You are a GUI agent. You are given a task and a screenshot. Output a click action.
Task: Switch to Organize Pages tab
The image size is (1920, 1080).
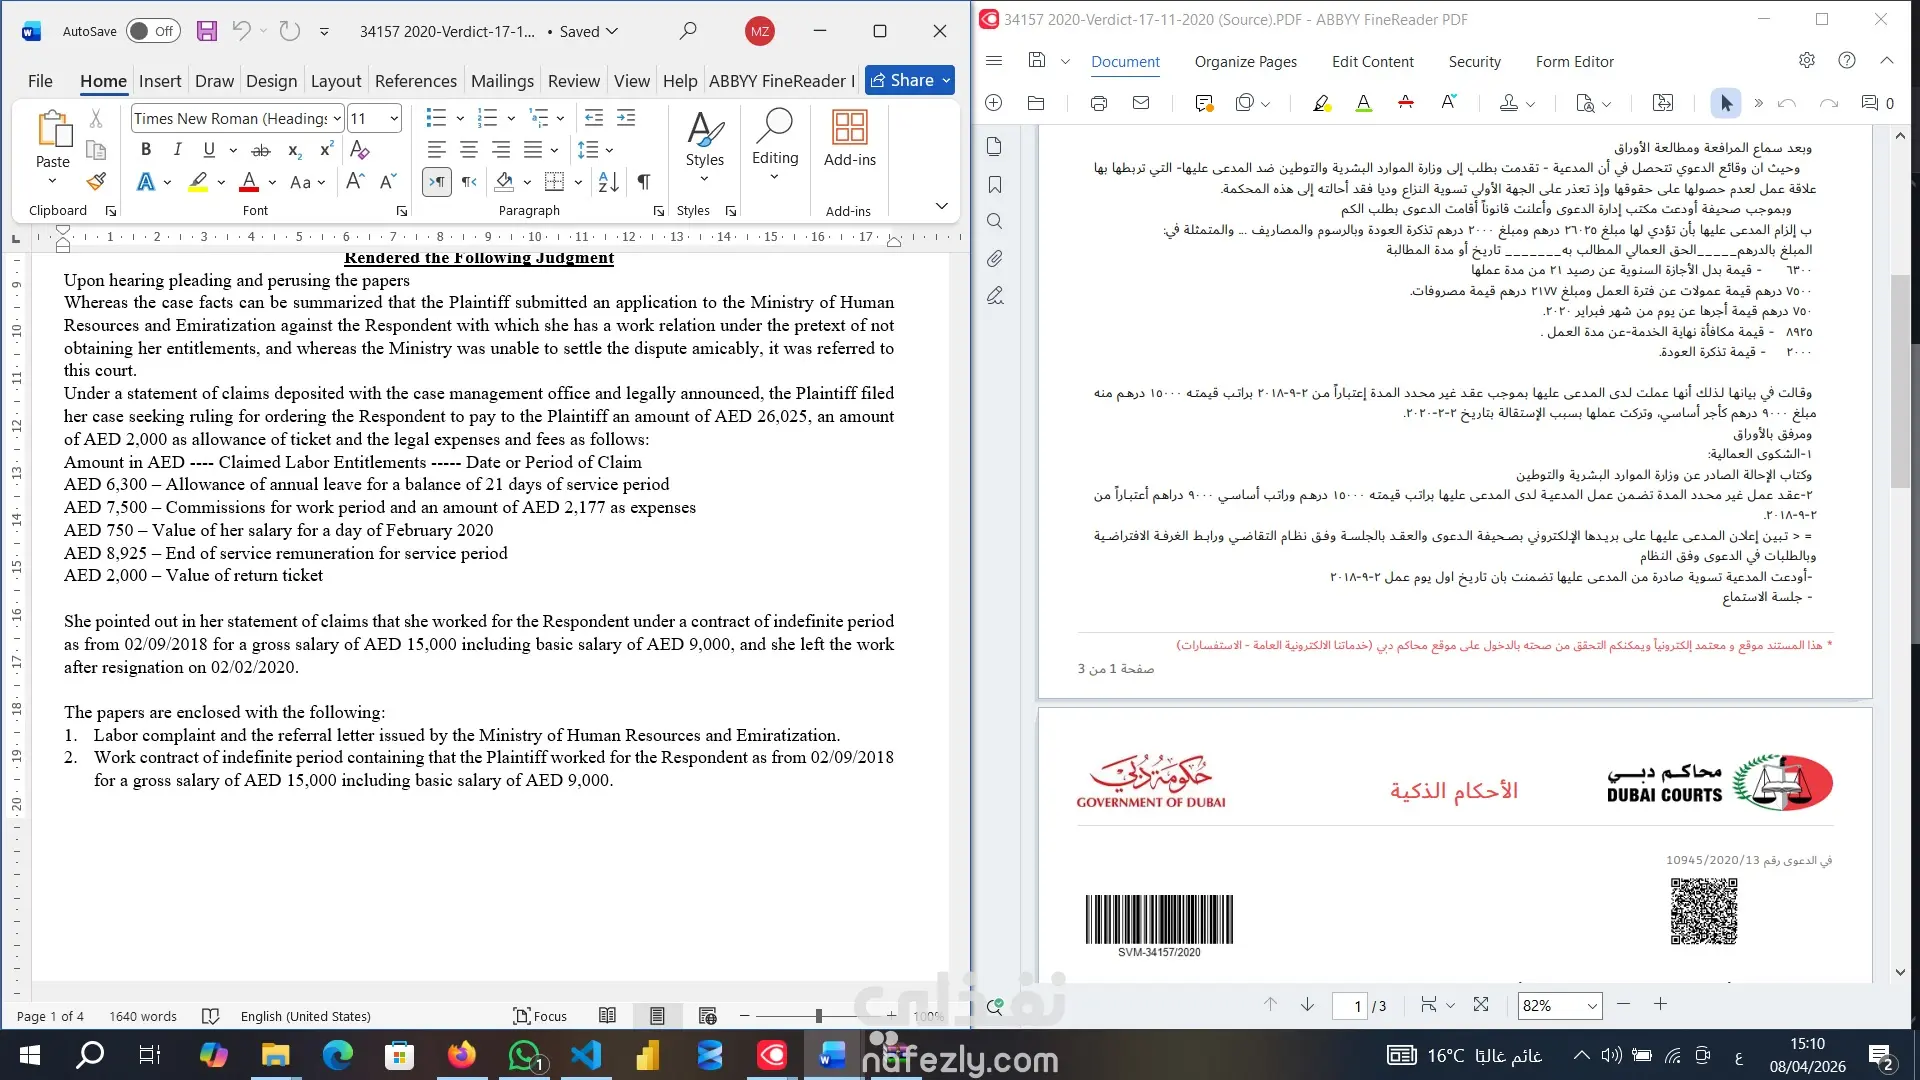point(1245,62)
